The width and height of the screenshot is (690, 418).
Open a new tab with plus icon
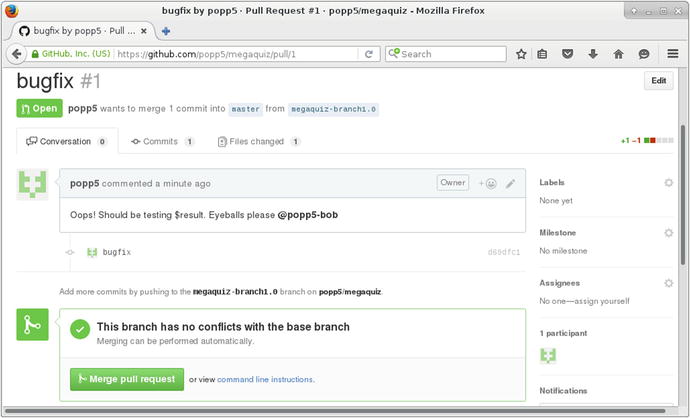click(x=166, y=31)
